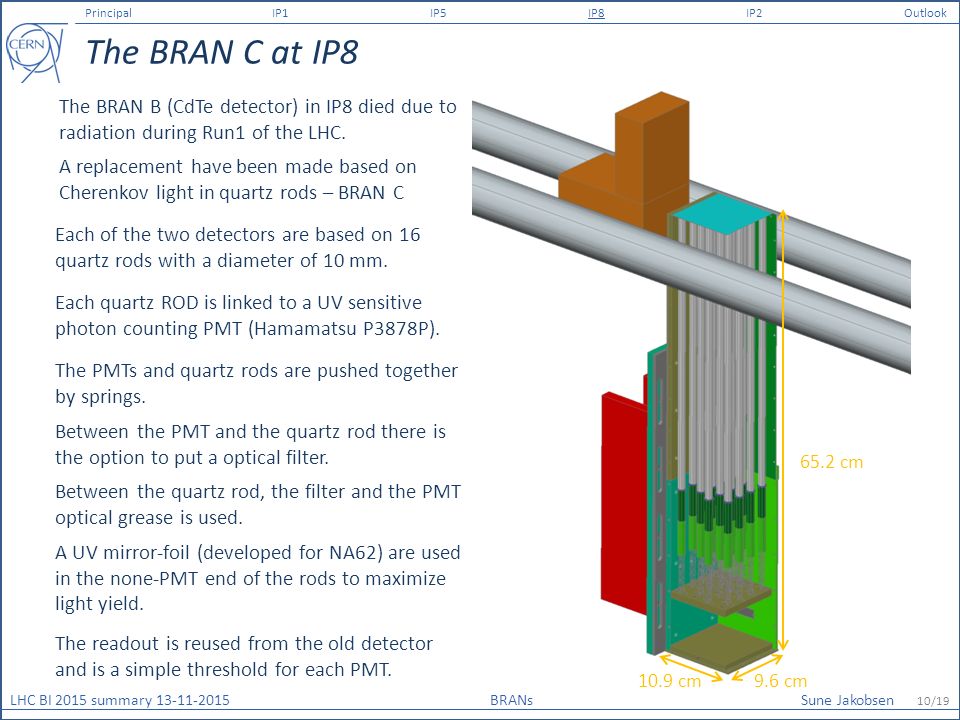Click the cyan top cap of the detector

724,216
